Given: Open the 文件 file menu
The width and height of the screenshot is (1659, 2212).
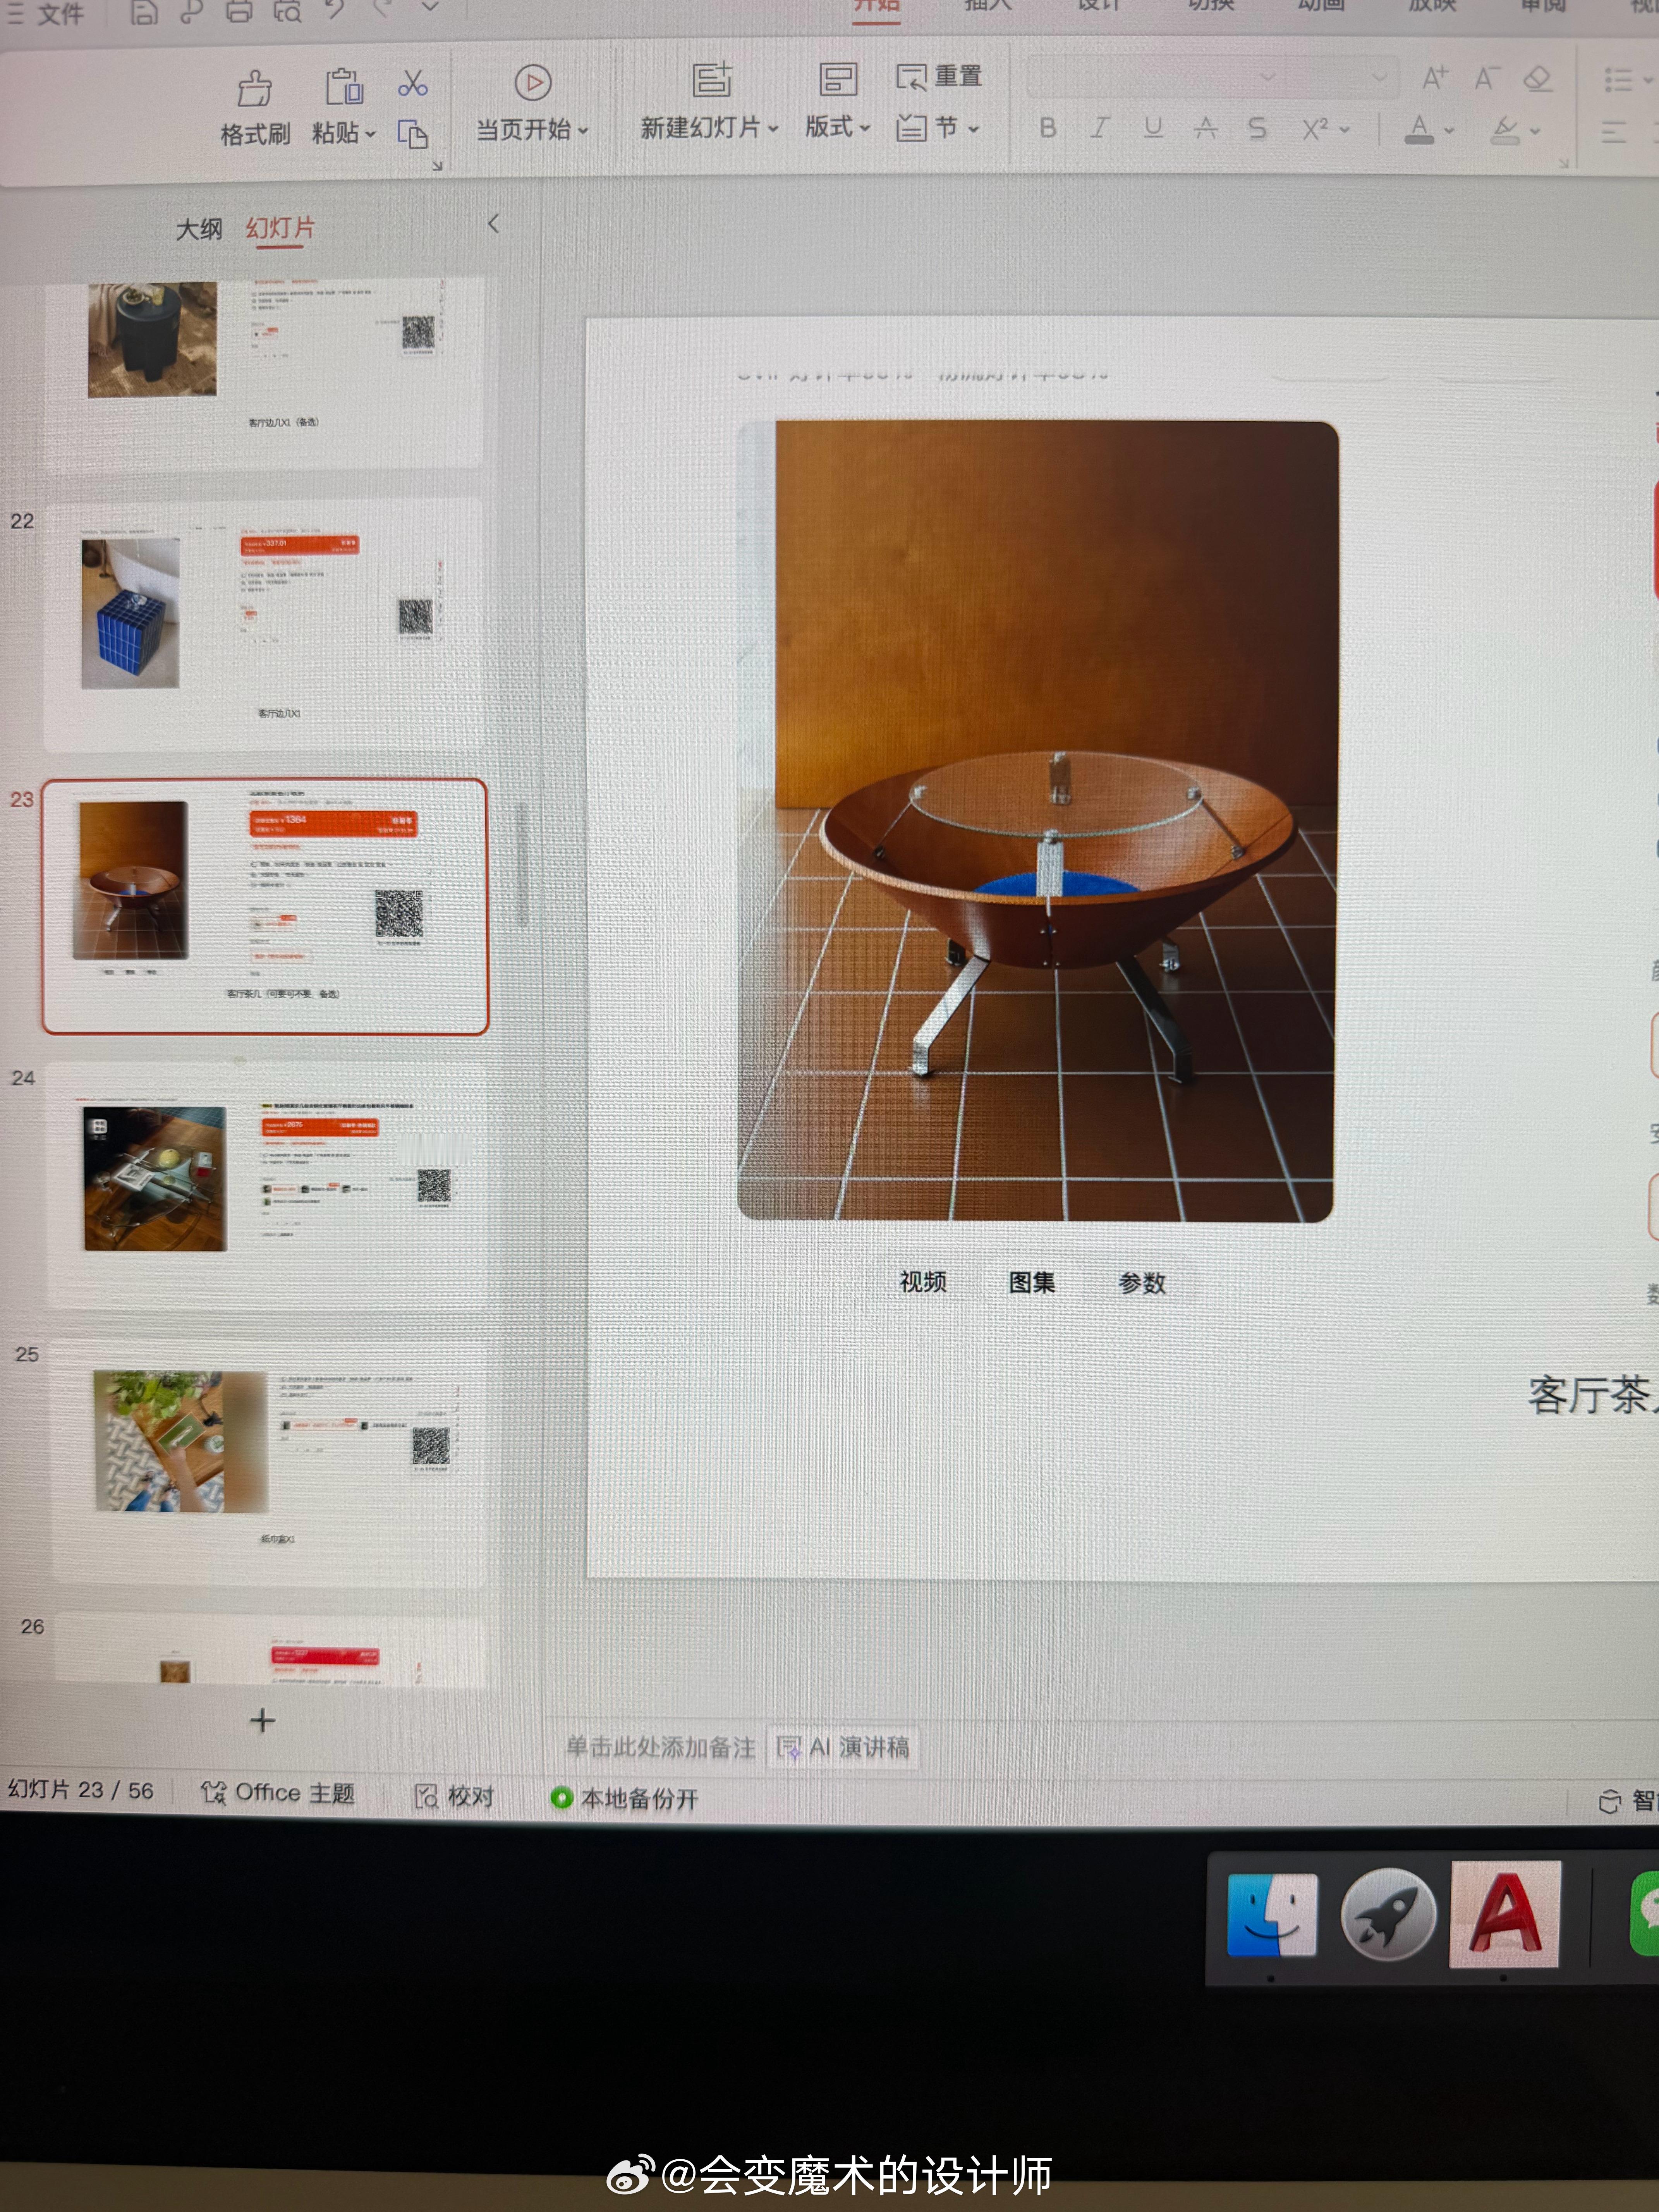Looking at the screenshot, I should click(x=46, y=14).
